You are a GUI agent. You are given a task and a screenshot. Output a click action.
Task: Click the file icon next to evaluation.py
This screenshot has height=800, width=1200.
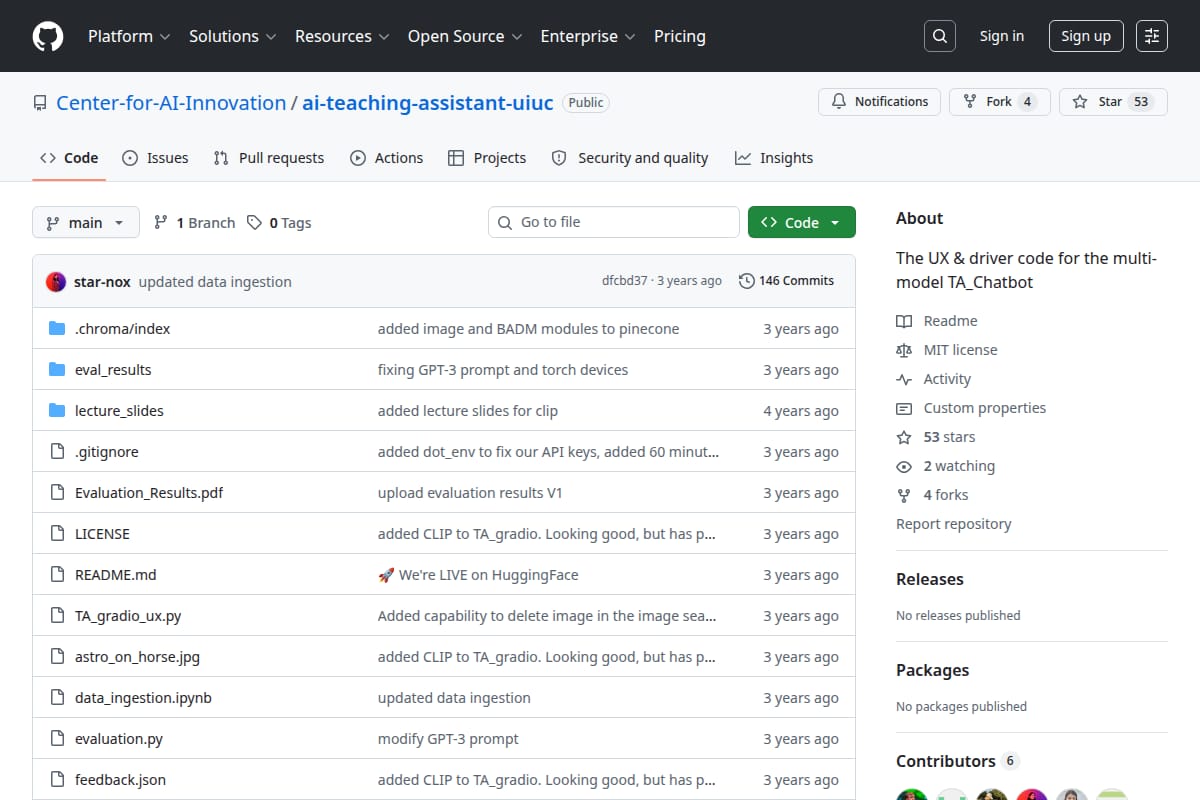tap(57, 739)
